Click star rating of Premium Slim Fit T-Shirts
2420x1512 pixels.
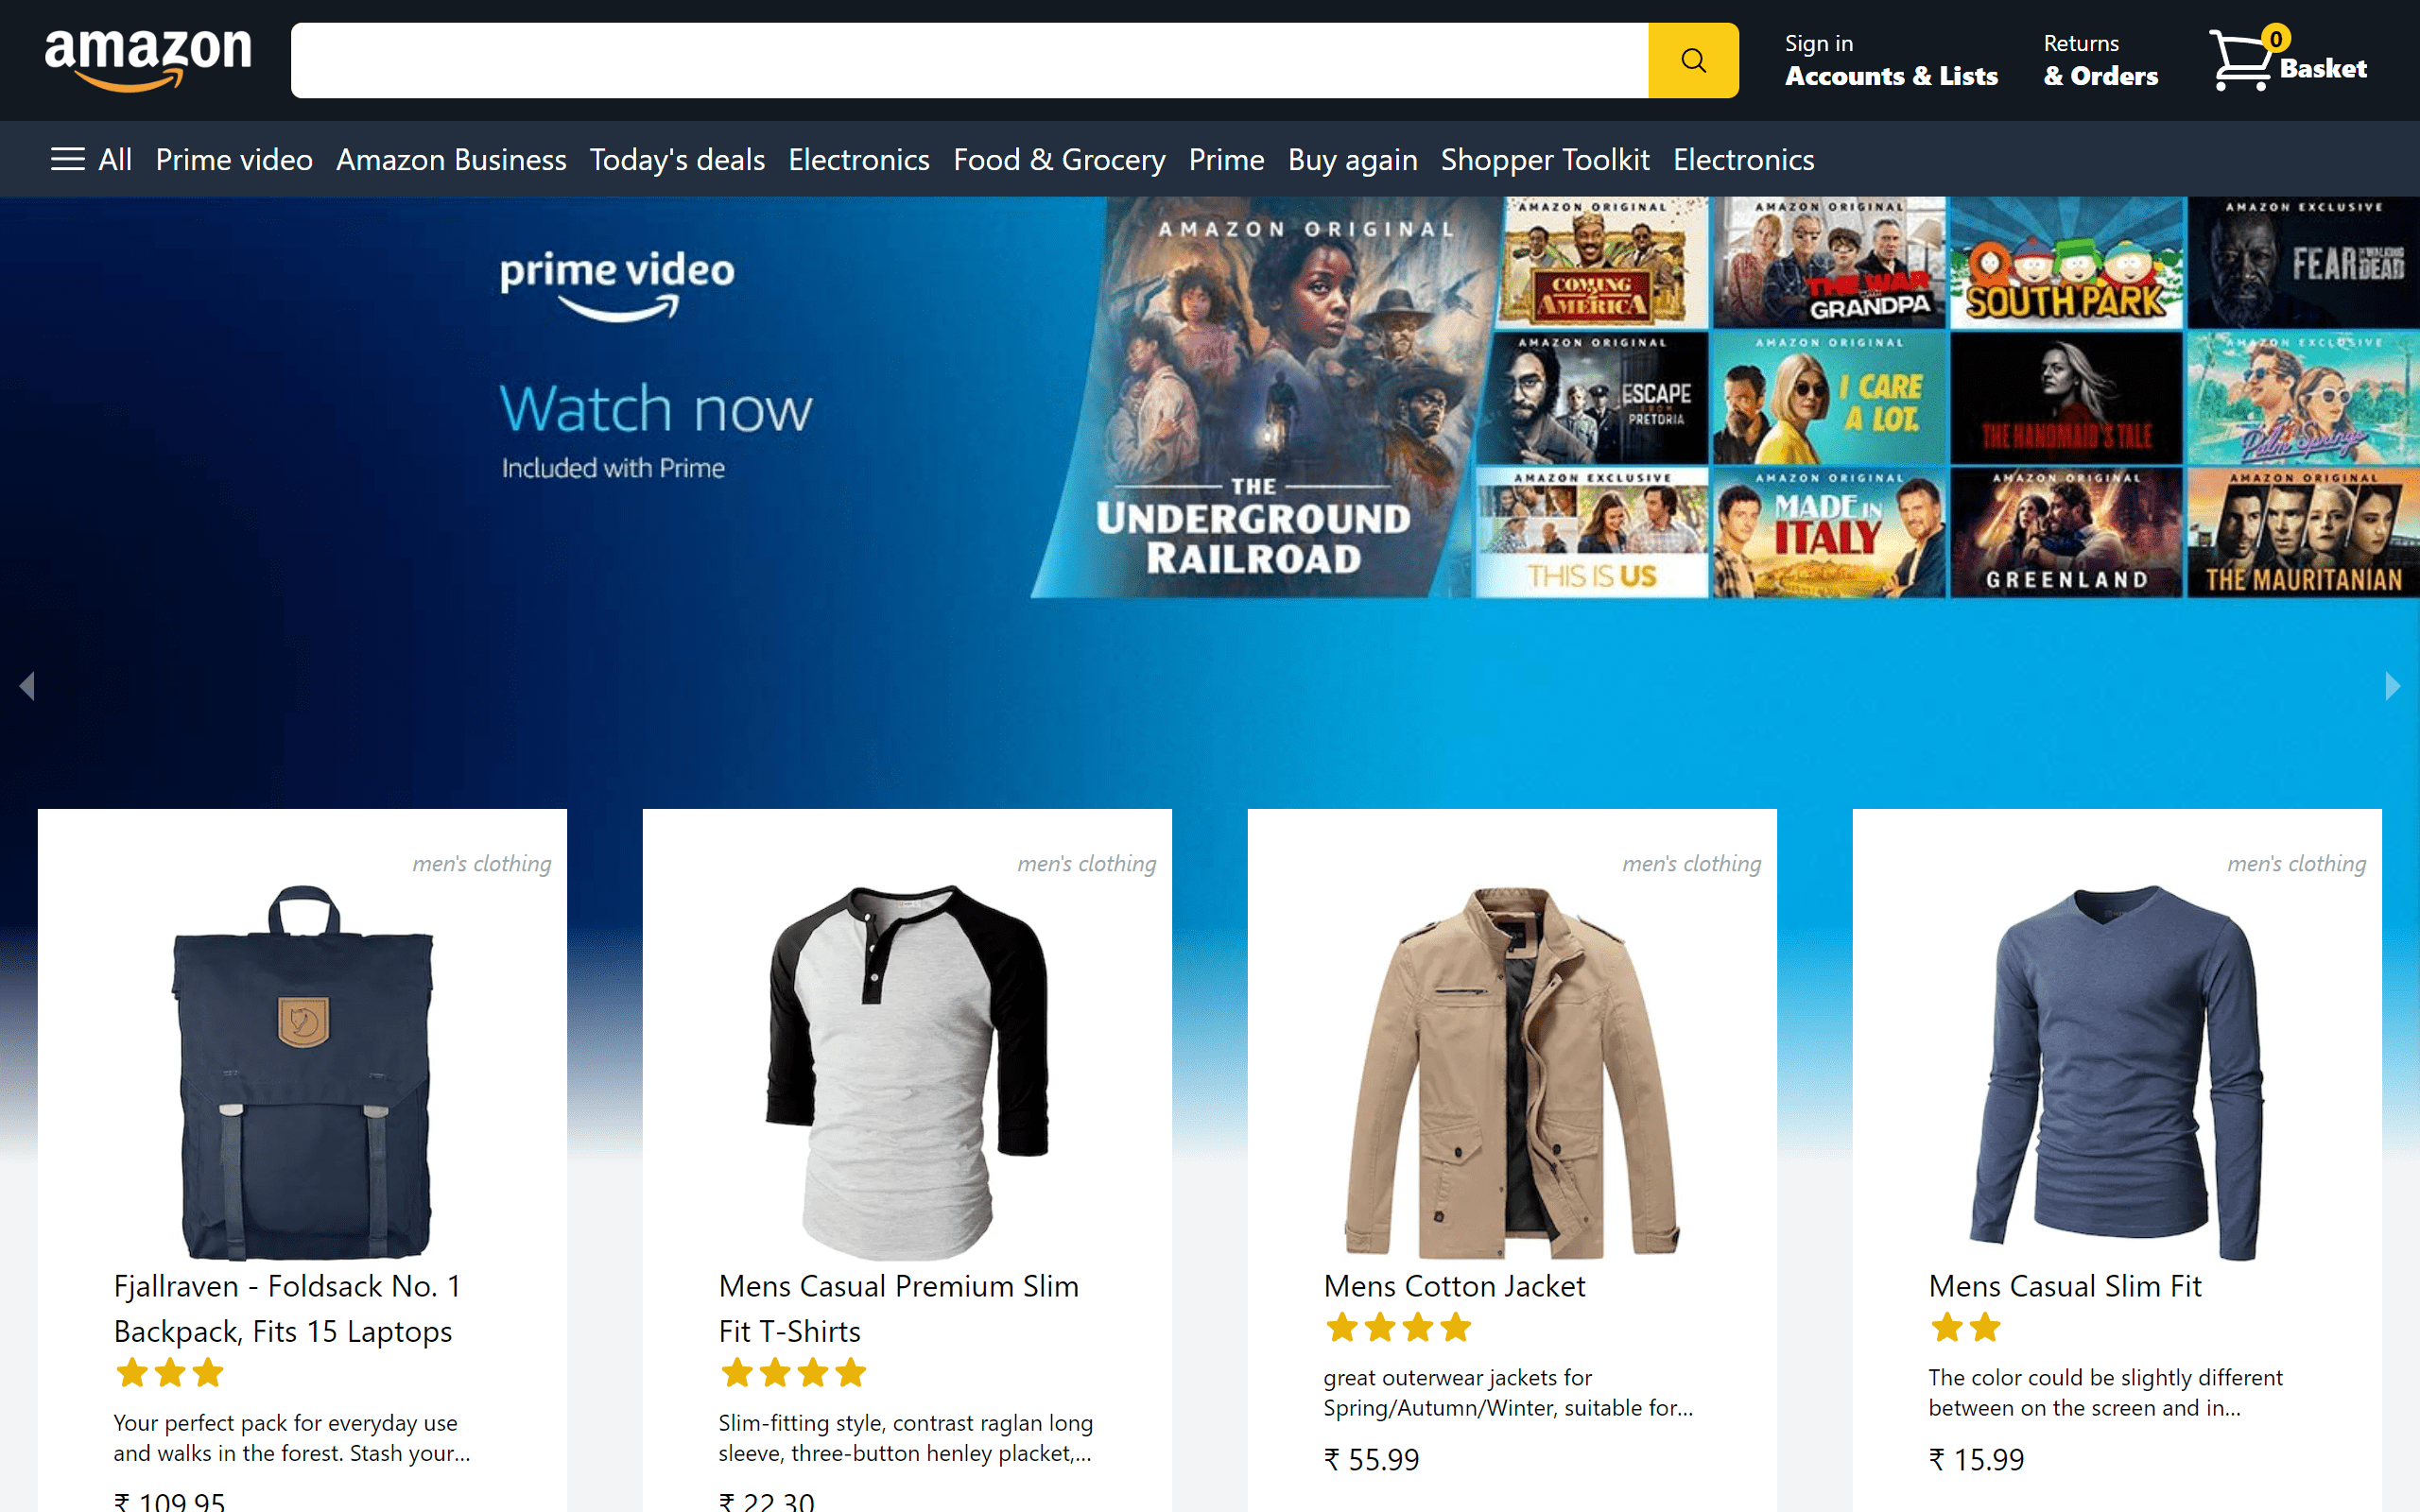(x=794, y=1373)
